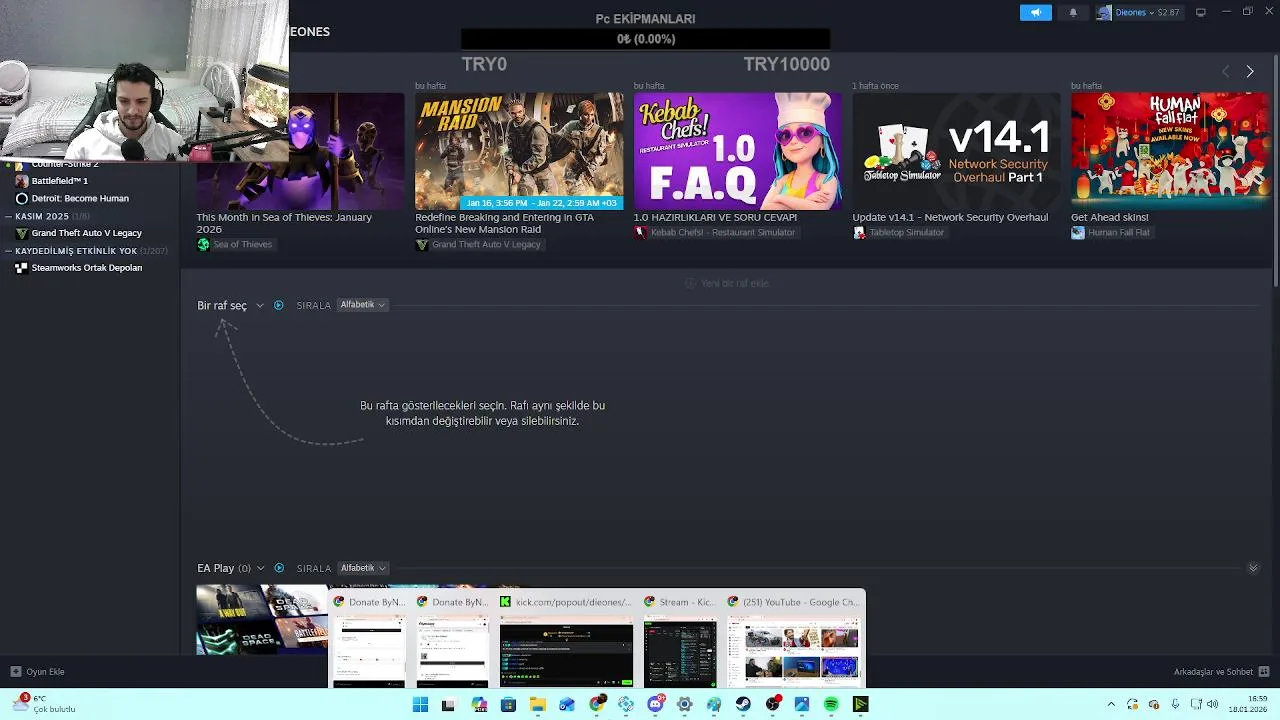Image resolution: width=1280 pixels, height=720 pixels.
Task: Open the taskbar clock and date
Action: [x=1248, y=704]
